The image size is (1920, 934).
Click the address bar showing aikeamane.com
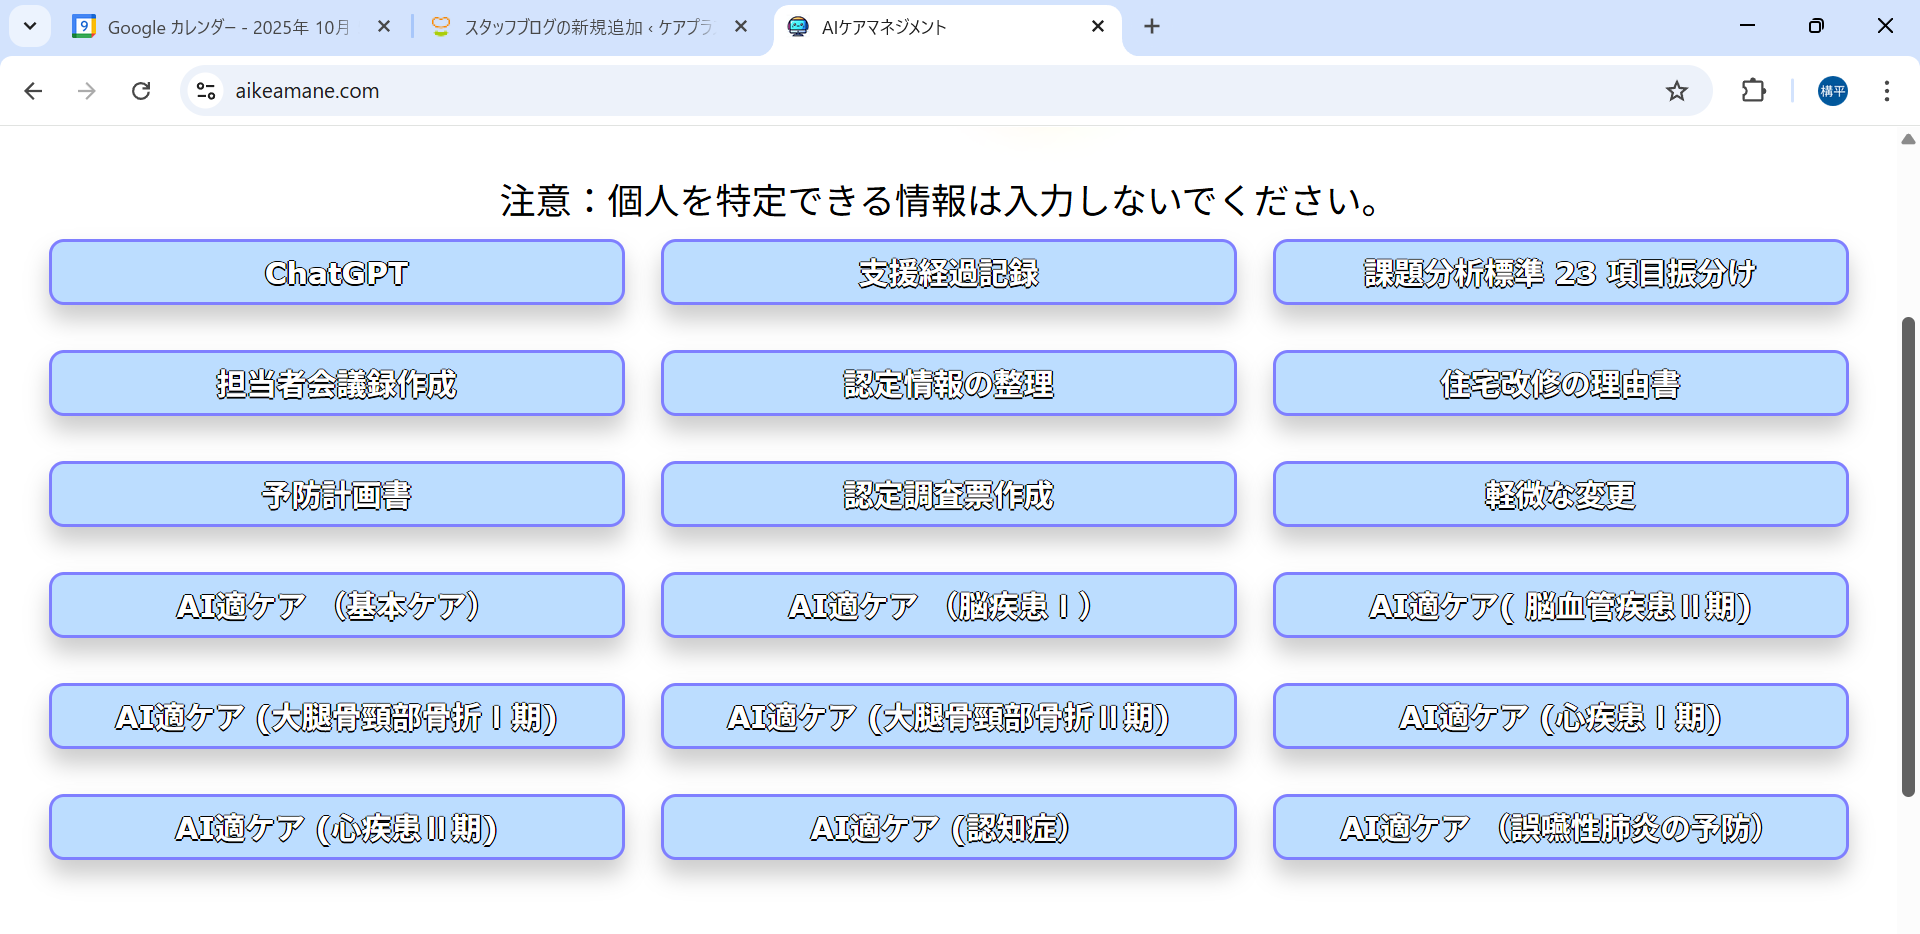[x=900, y=91]
